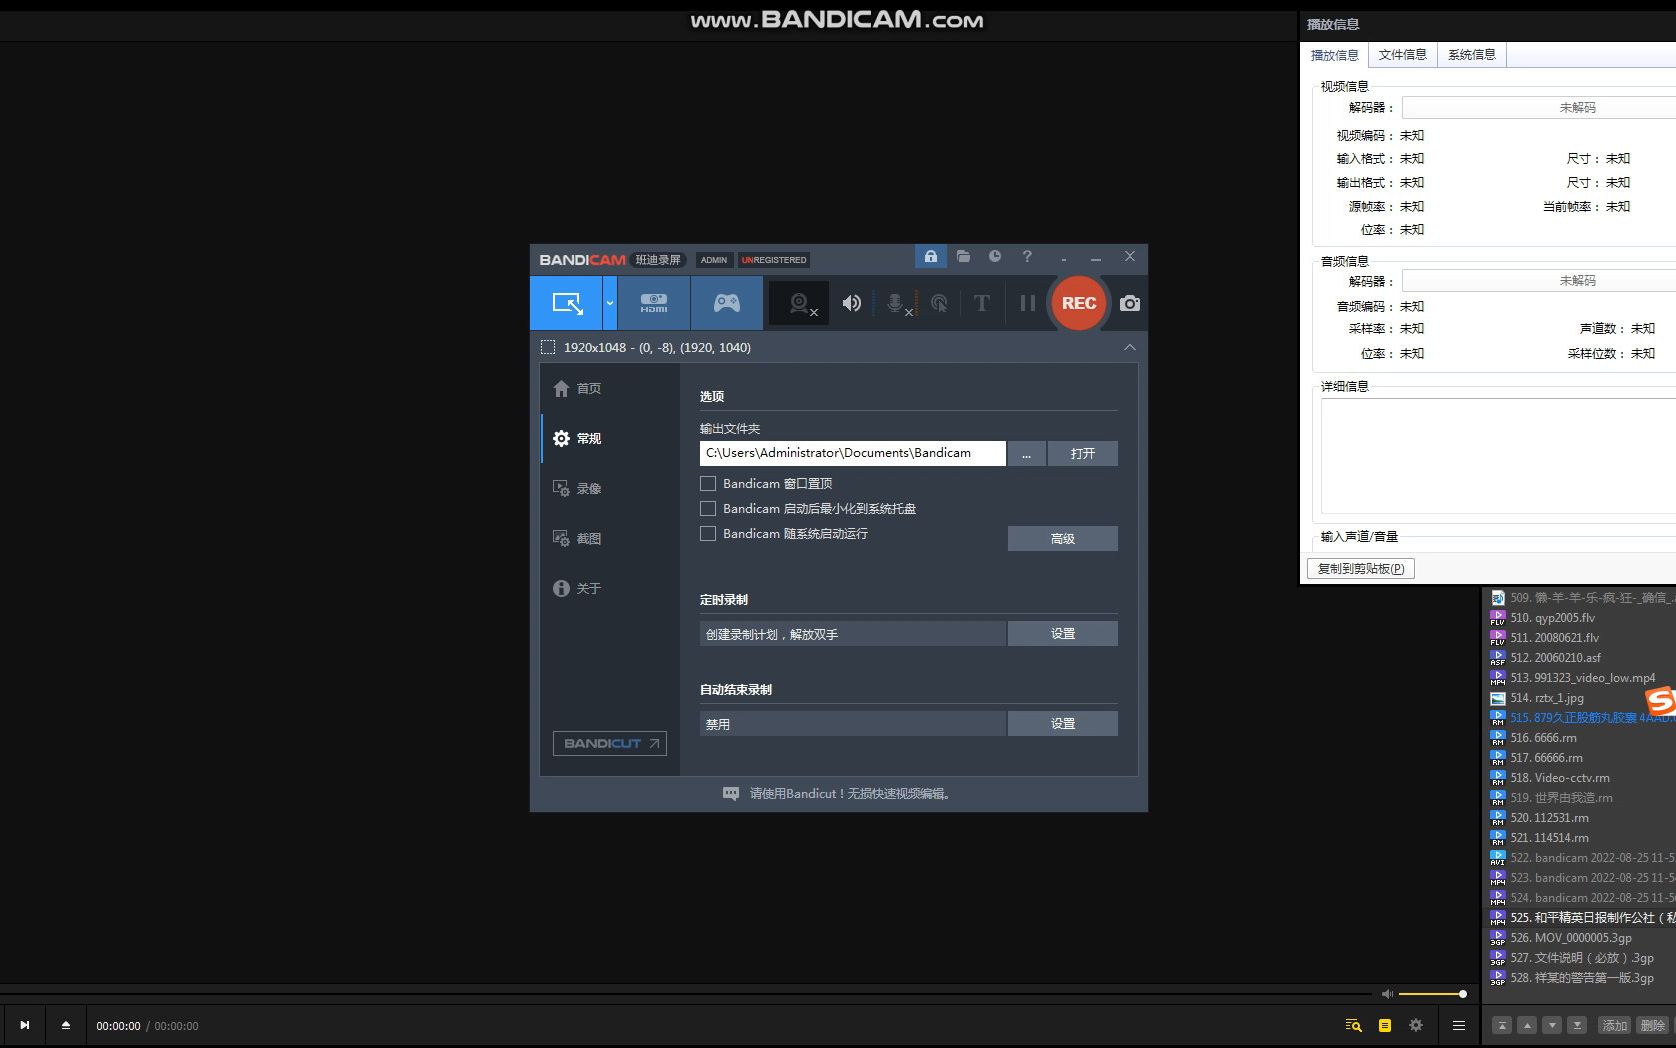Browse for output folder with ... button
1676x1048 pixels.
(x=1027, y=453)
